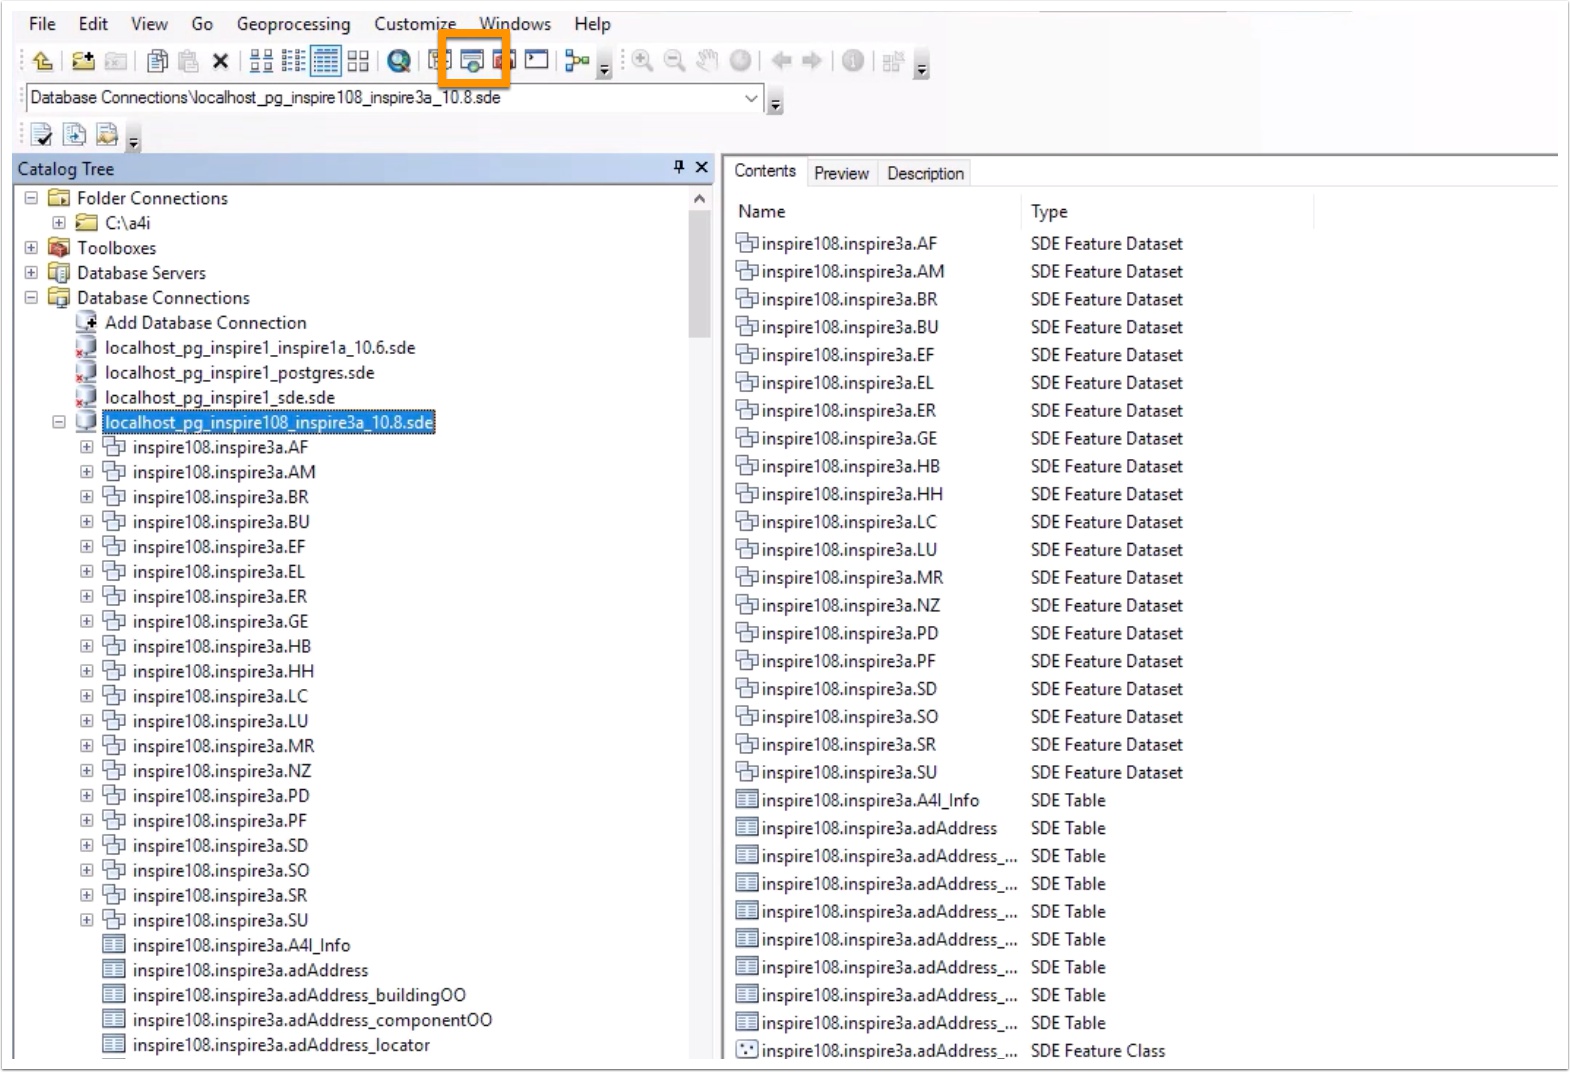Click the Disconnect Folder icon
The image size is (1570, 1072).
115,62
